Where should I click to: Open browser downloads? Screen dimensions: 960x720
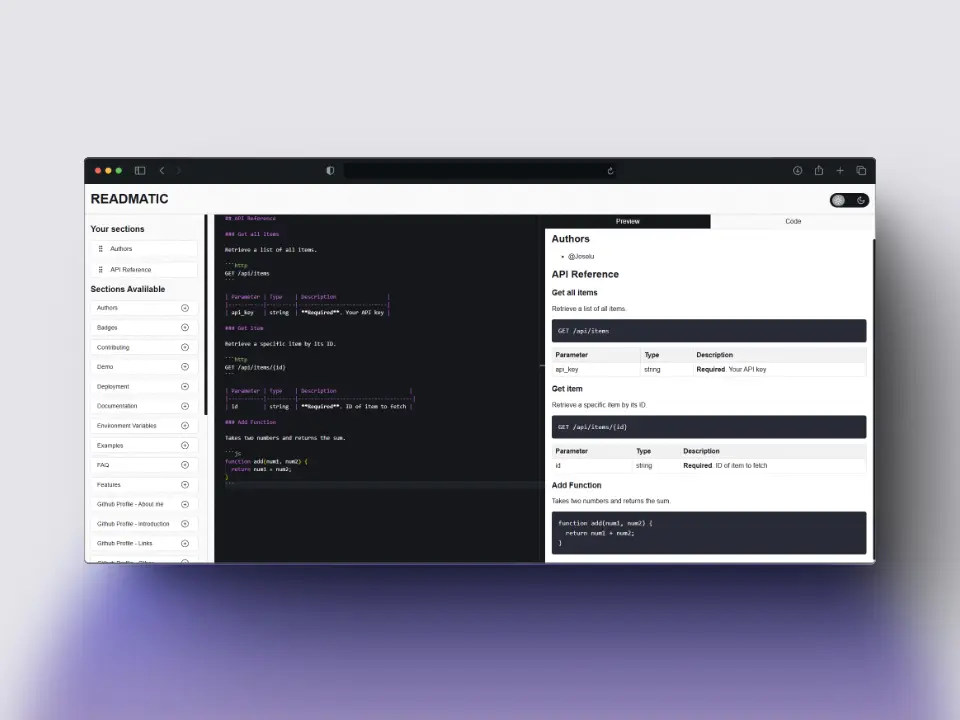click(x=797, y=171)
